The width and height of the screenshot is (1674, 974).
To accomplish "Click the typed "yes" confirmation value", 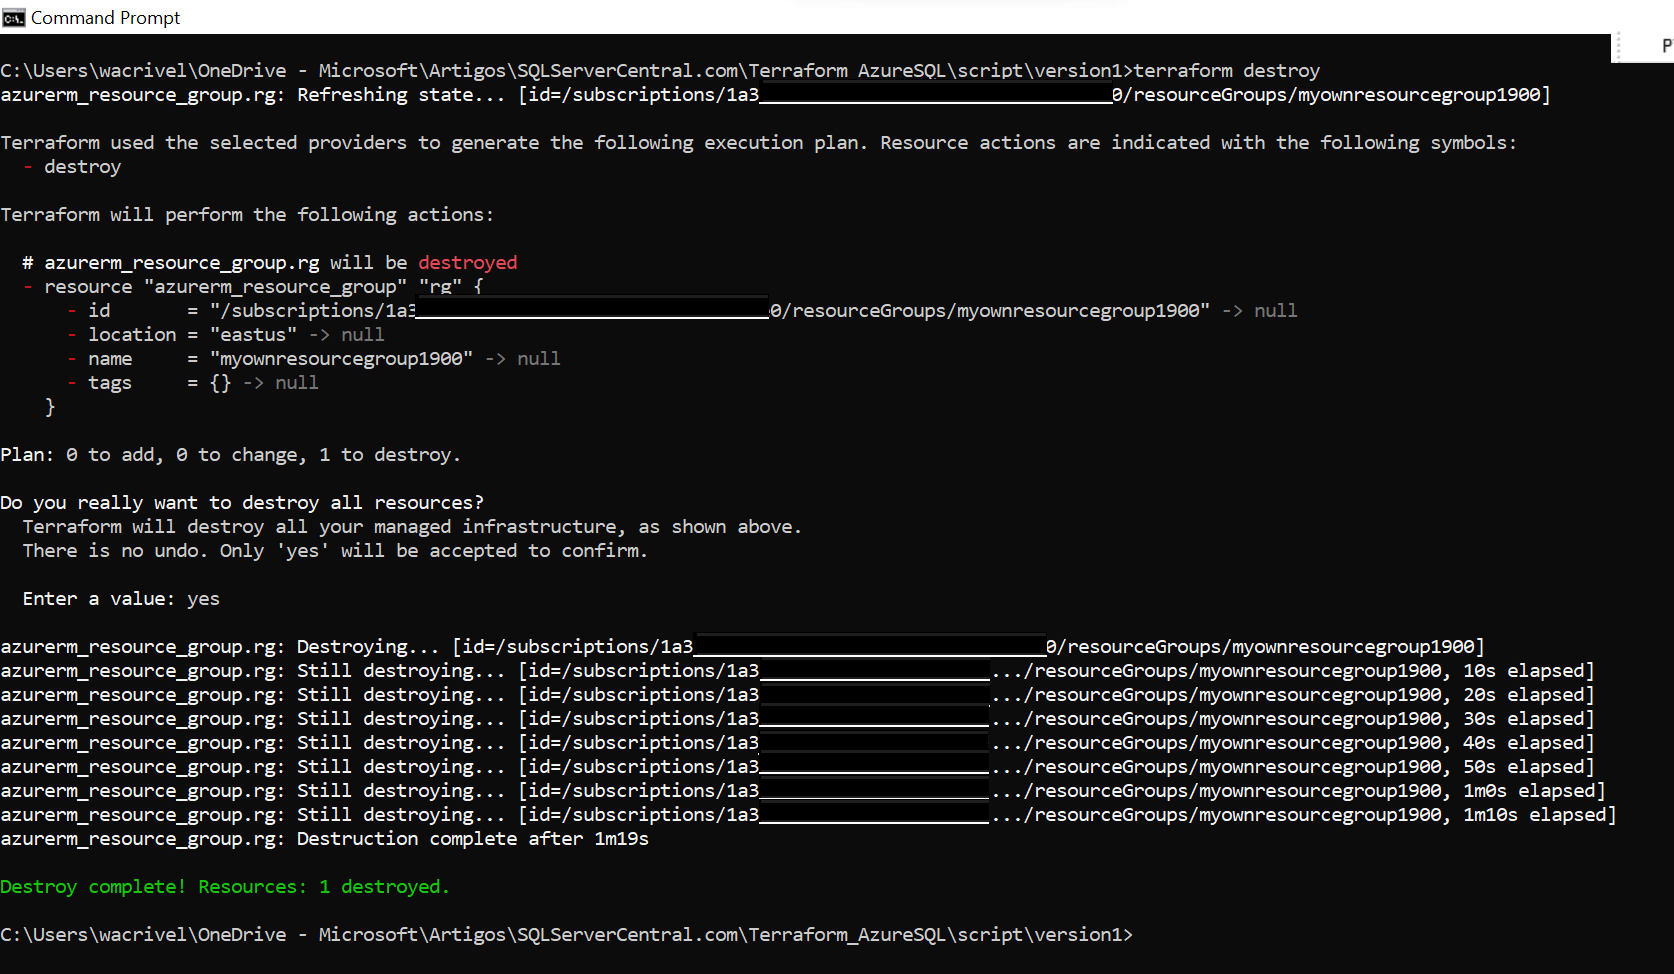I will tap(203, 599).
